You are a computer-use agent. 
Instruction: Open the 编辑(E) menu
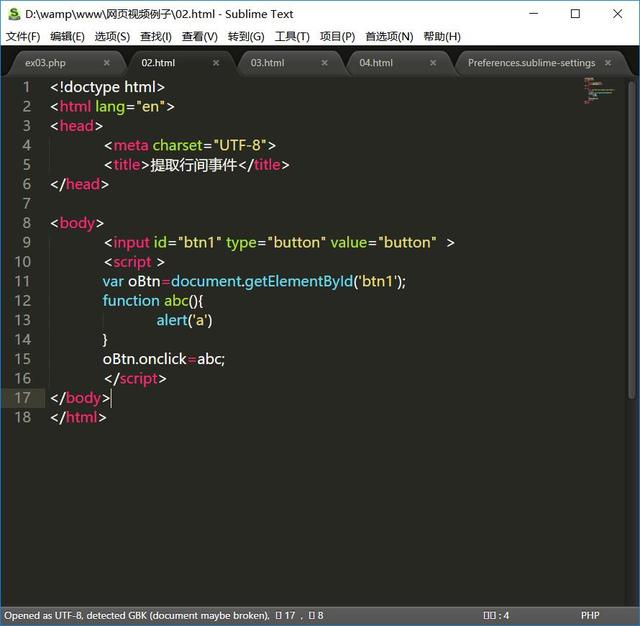tap(67, 37)
